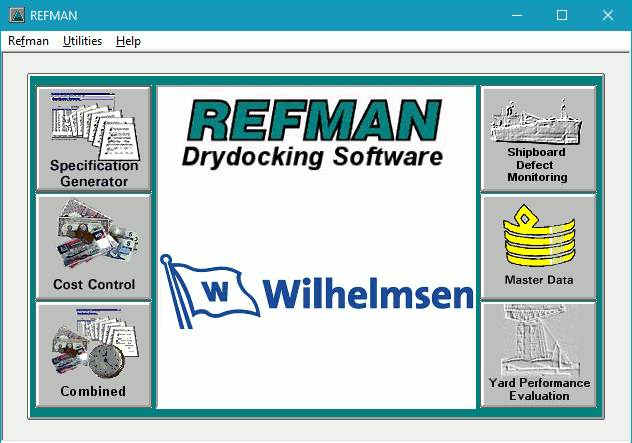Image resolution: width=632 pixels, height=443 pixels.
Task: Open the Specification Generator documents icon
Action: [93, 125]
